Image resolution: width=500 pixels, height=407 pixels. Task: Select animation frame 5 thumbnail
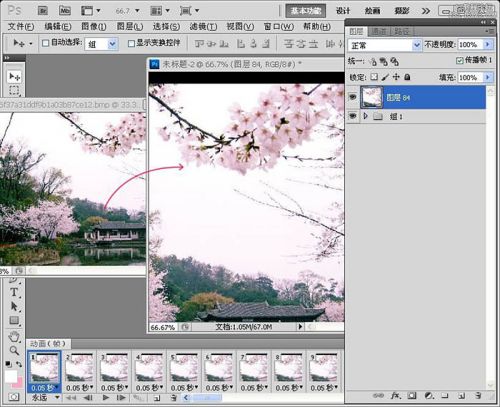point(183,368)
